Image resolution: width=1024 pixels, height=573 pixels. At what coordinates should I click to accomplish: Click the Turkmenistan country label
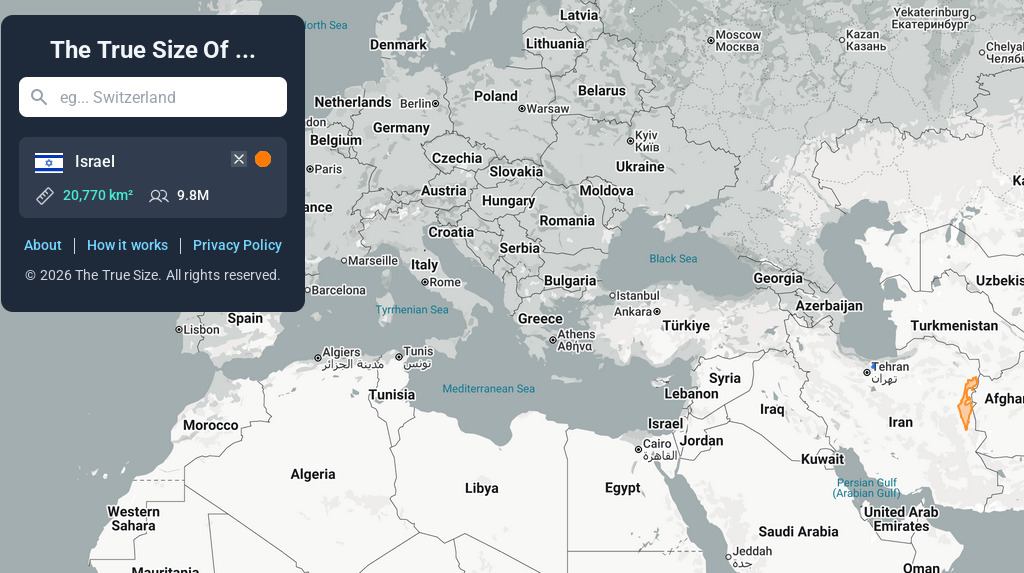pyautogui.click(x=954, y=326)
